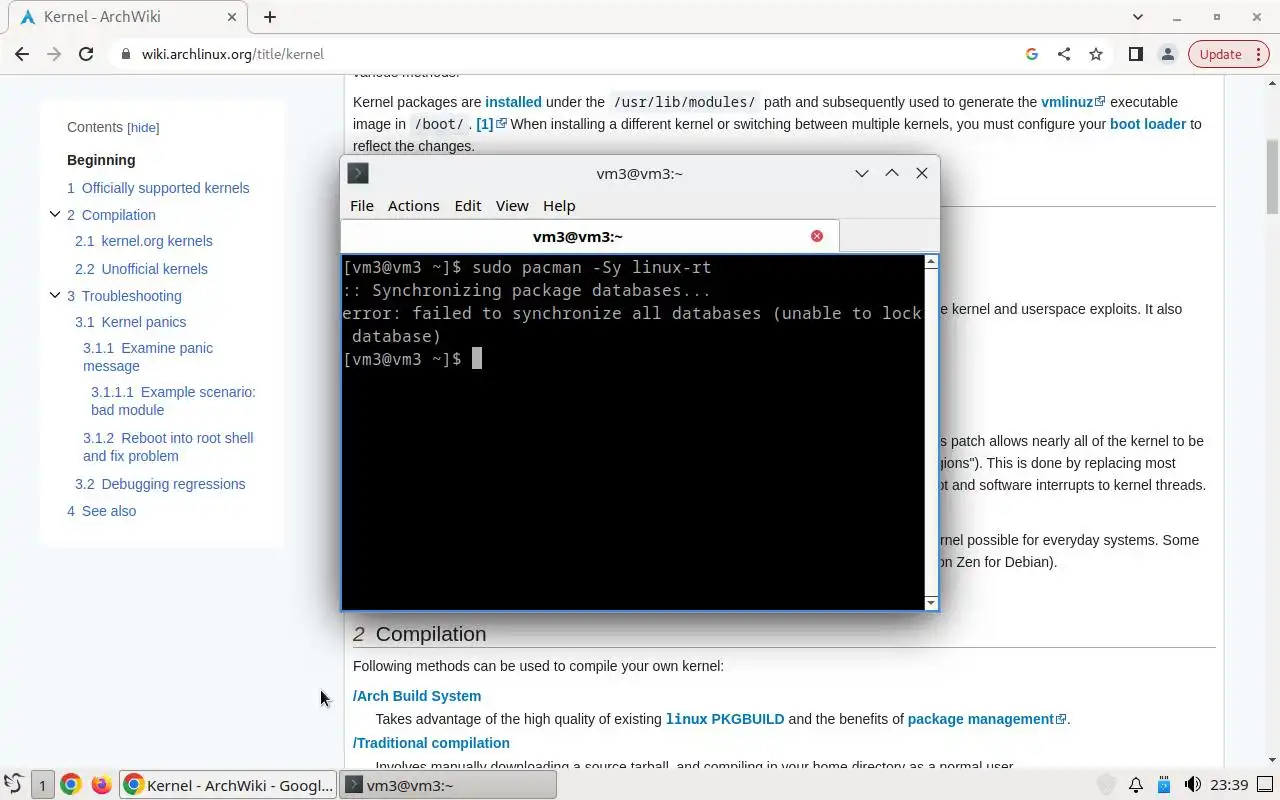Open the terminal Help menu

point(559,205)
